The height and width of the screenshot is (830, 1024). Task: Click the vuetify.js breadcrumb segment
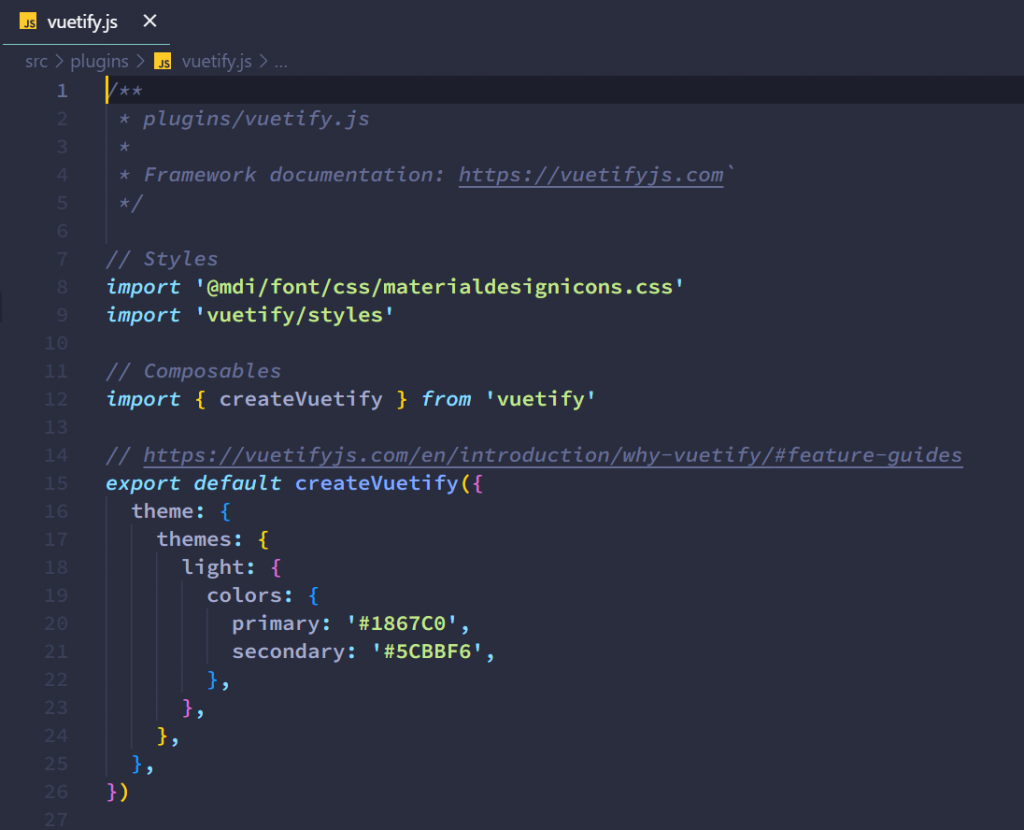point(216,61)
